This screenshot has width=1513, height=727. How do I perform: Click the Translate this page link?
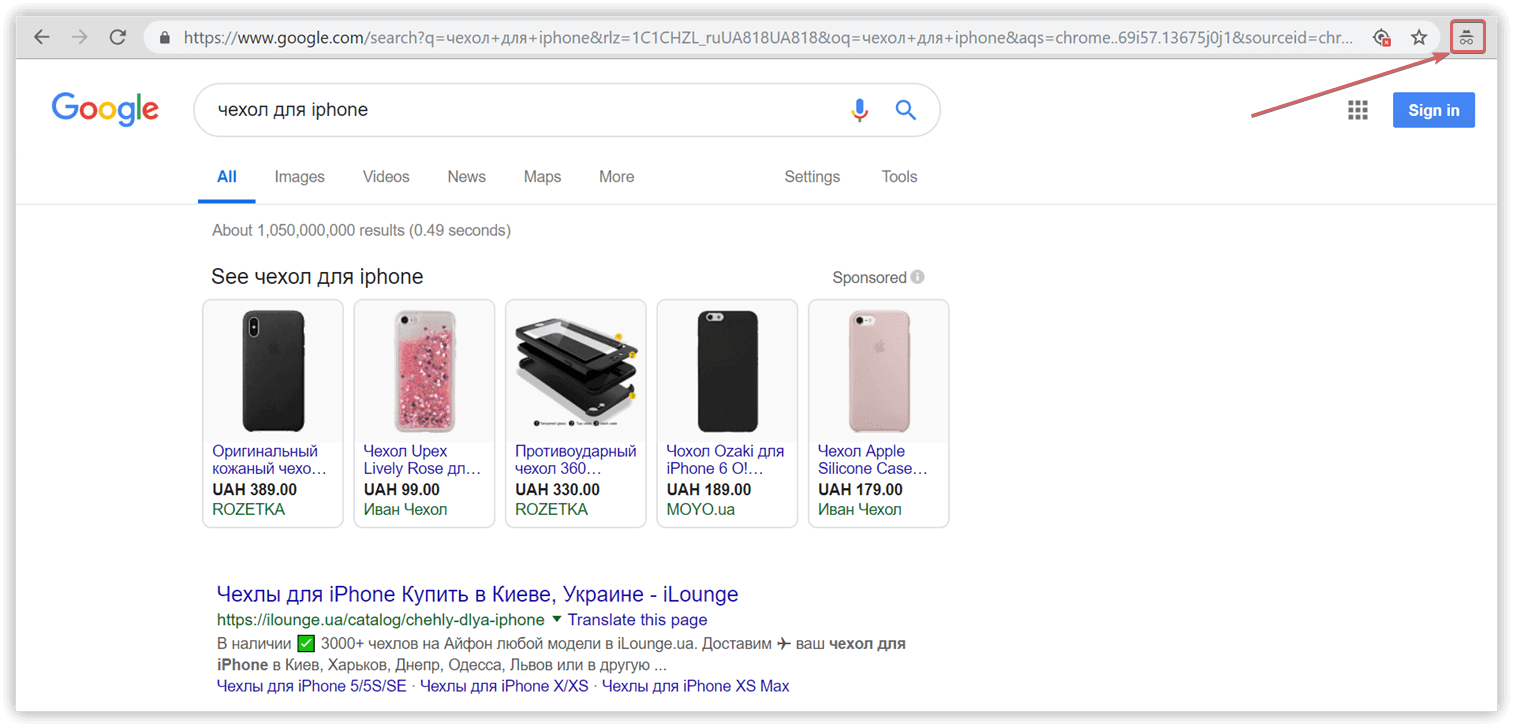pos(637,620)
